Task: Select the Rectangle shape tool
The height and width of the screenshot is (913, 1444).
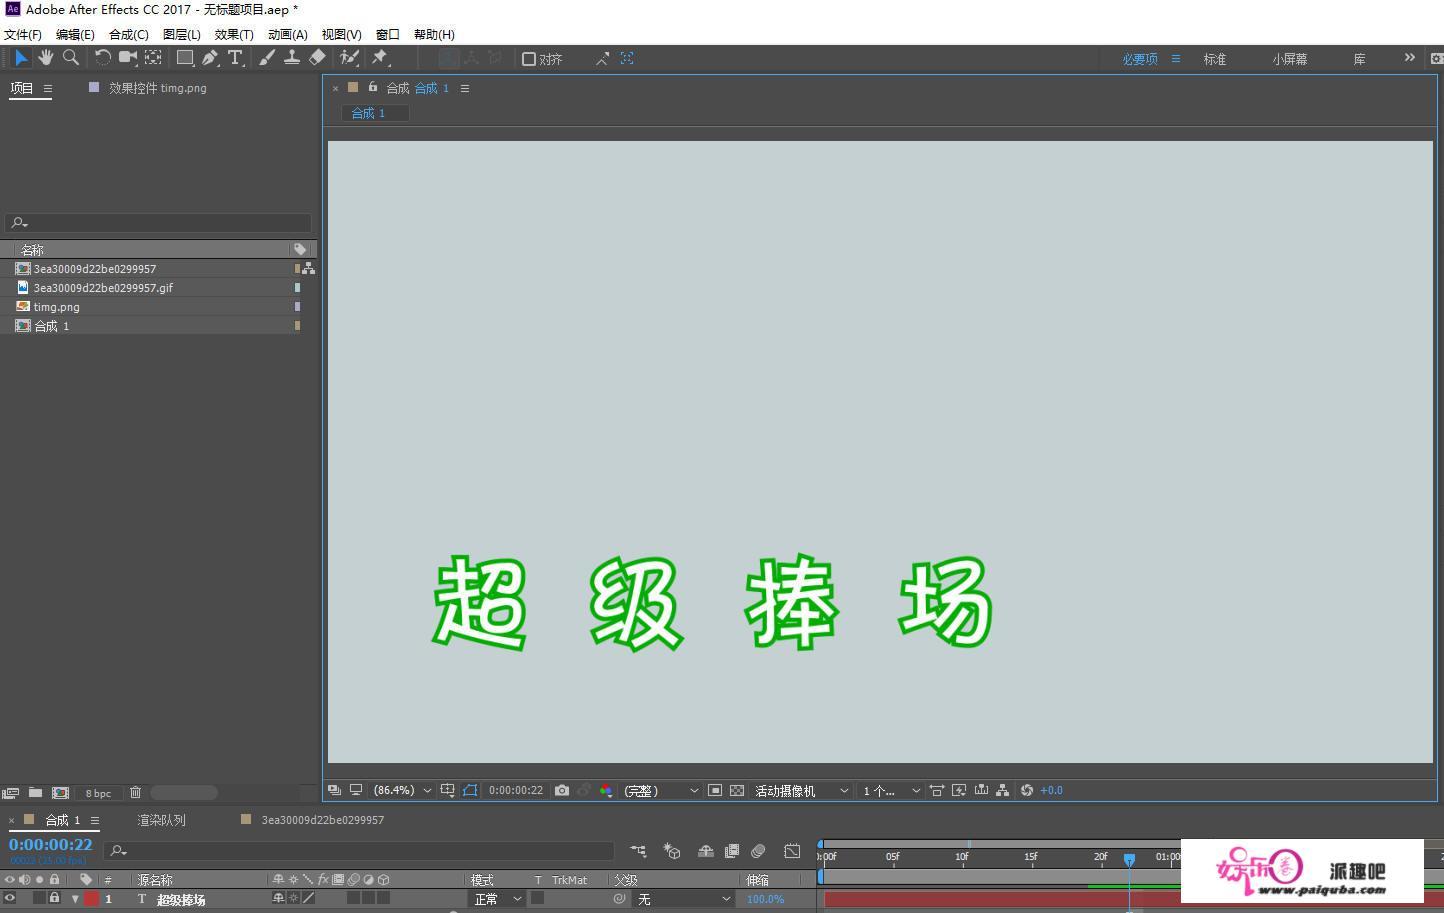Action: (x=185, y=58)
